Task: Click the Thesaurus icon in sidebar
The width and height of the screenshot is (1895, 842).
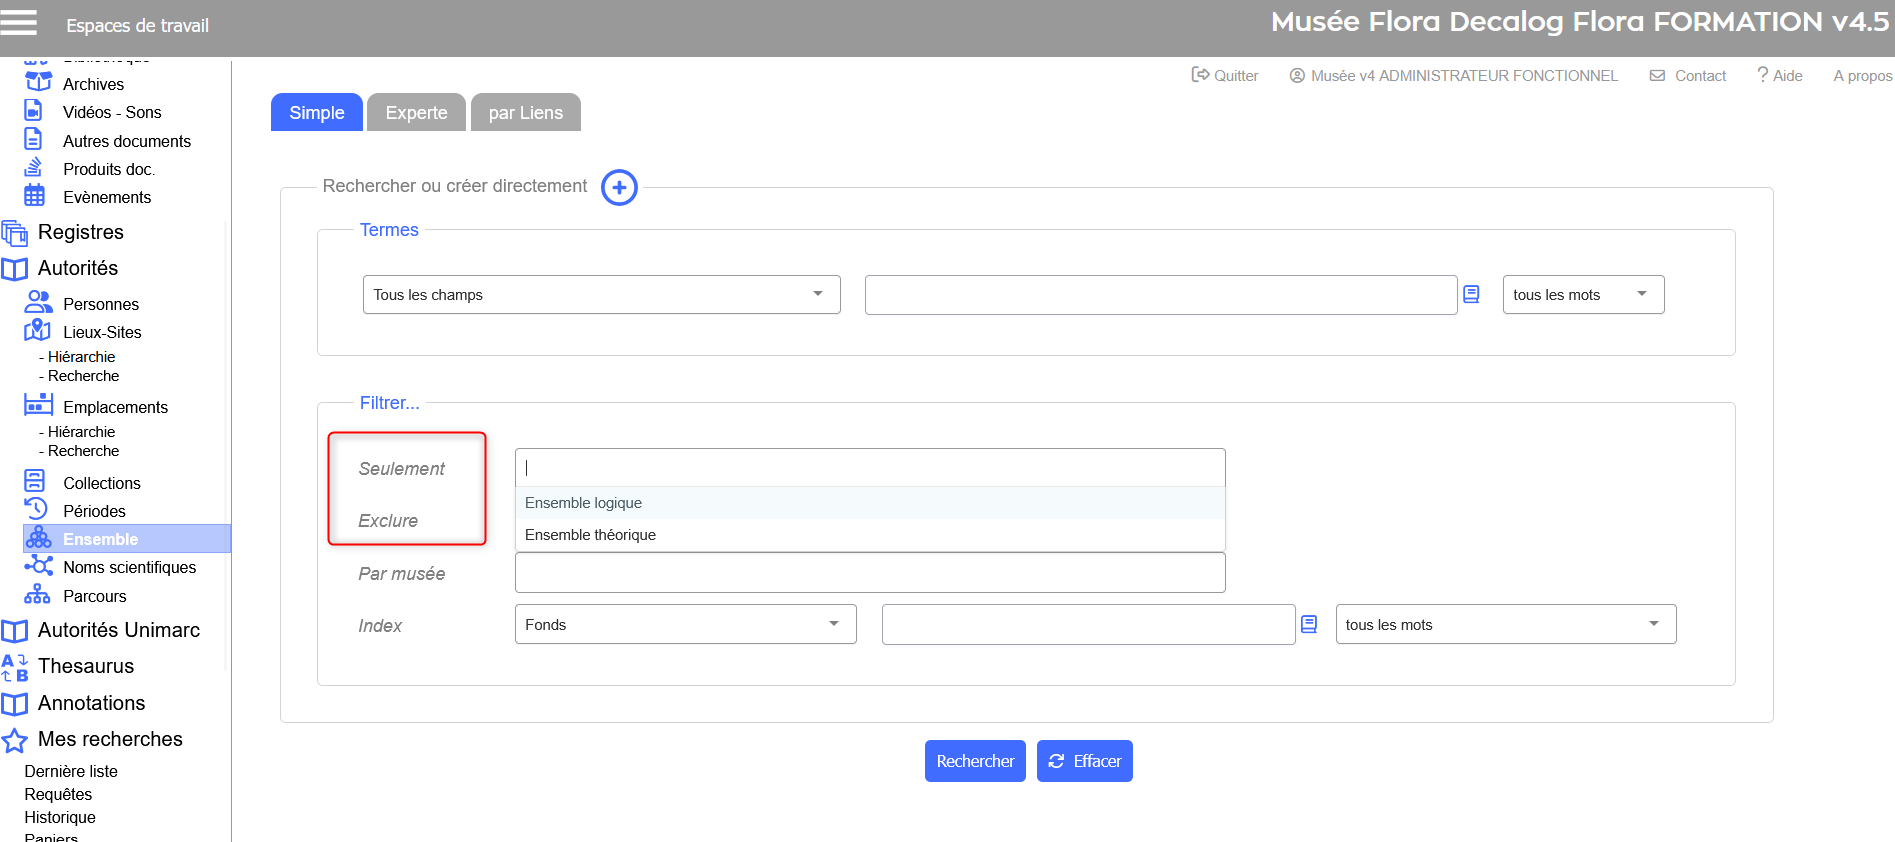Action: tap(15, 667)
